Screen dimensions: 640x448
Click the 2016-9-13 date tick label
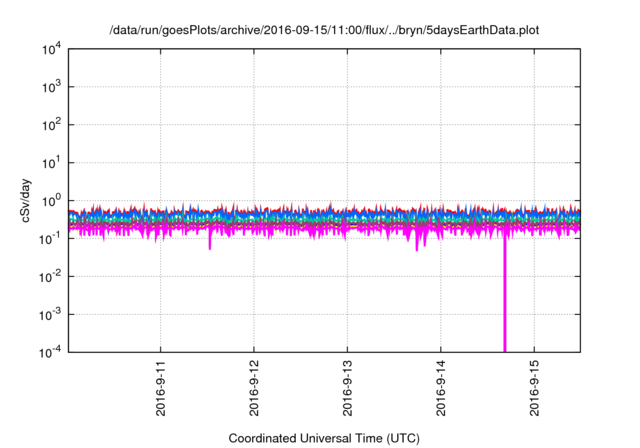(347, 388)
